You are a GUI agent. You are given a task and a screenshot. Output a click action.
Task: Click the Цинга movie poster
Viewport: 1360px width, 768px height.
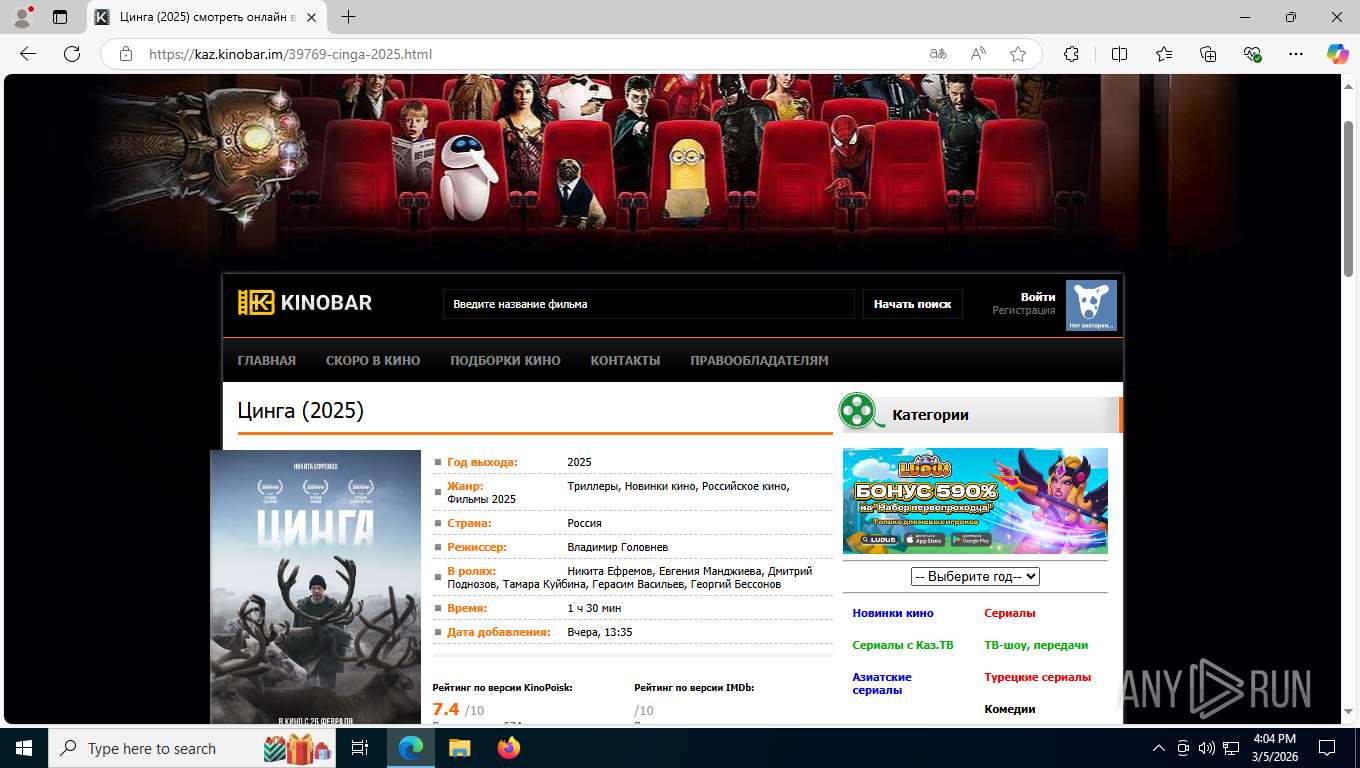316,587
